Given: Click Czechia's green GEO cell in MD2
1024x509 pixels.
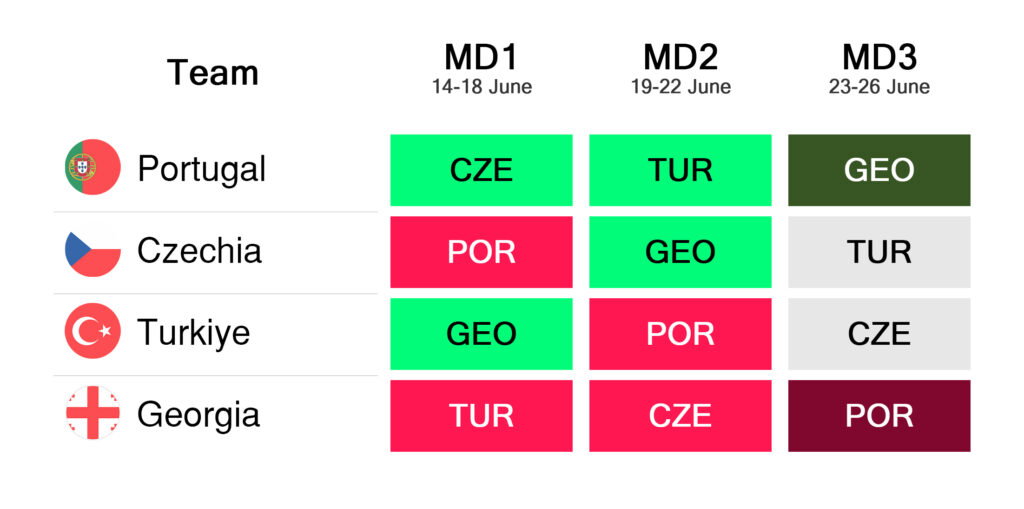Looking at the screenshot, I should click(x=680, y=252).
